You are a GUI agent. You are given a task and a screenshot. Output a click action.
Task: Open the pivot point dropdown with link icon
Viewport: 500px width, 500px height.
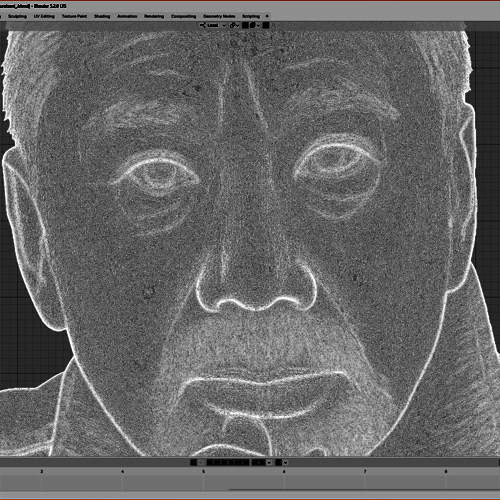pyautogui.click(x=234, y=25)
